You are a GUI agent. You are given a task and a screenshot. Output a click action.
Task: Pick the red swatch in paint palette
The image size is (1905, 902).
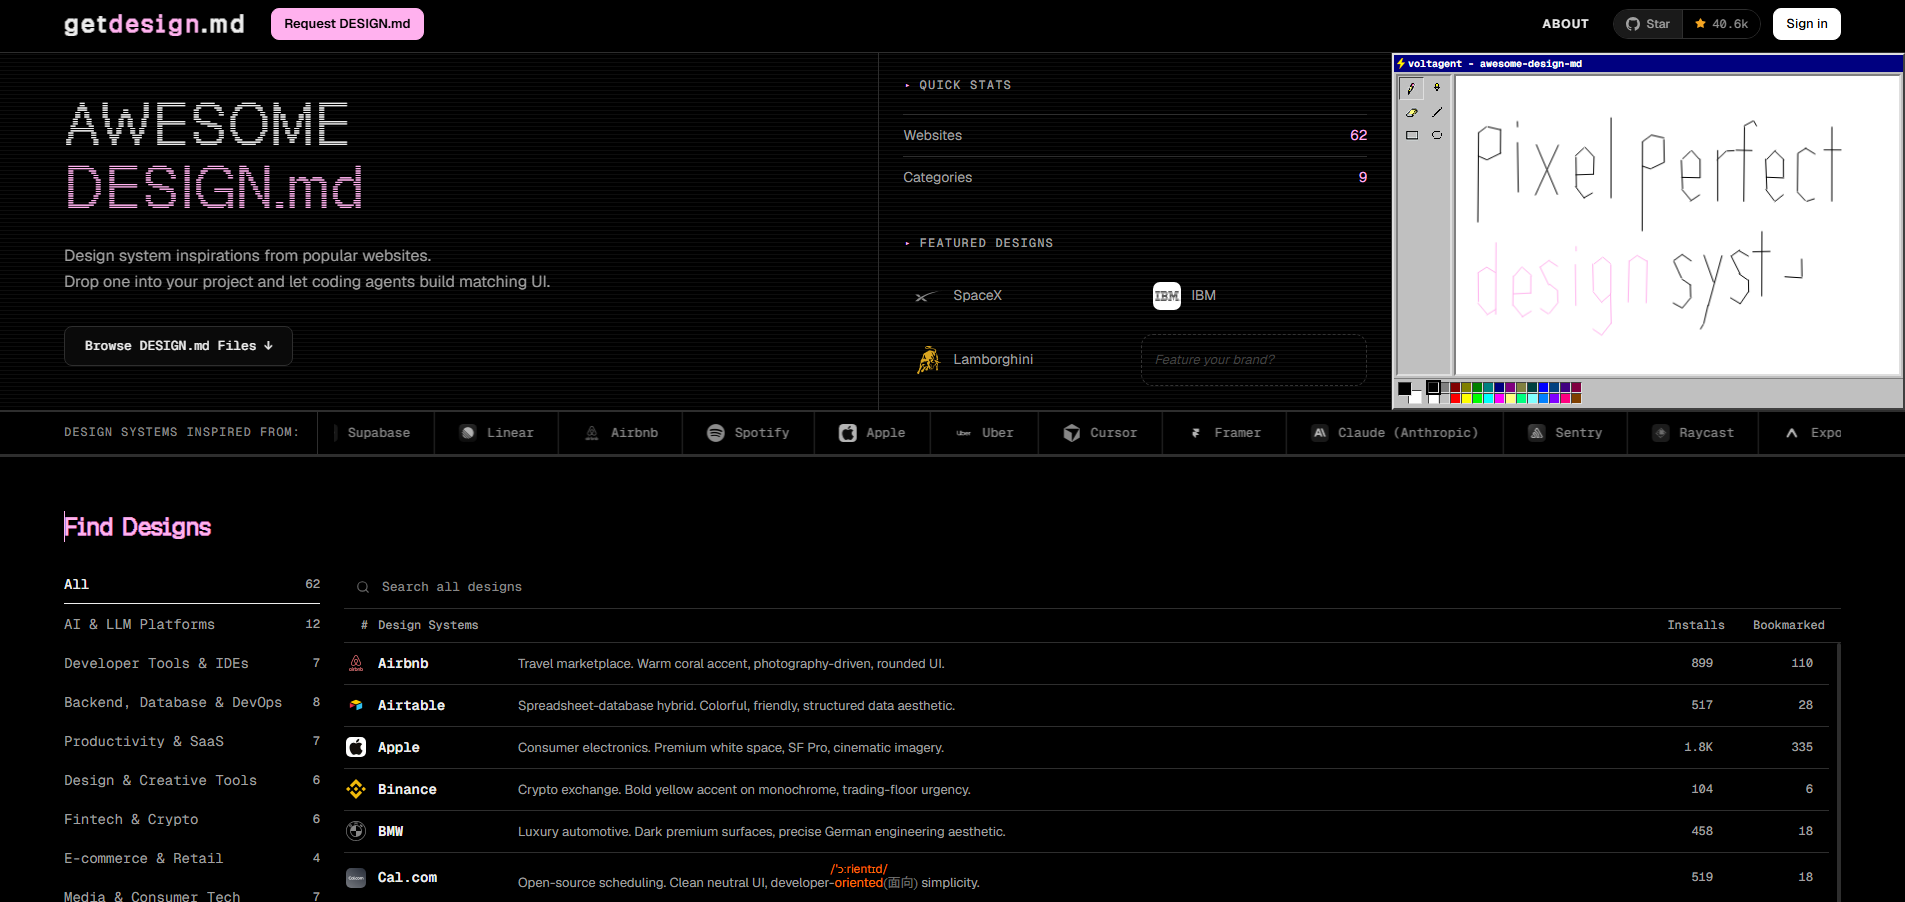(1456, 398)
